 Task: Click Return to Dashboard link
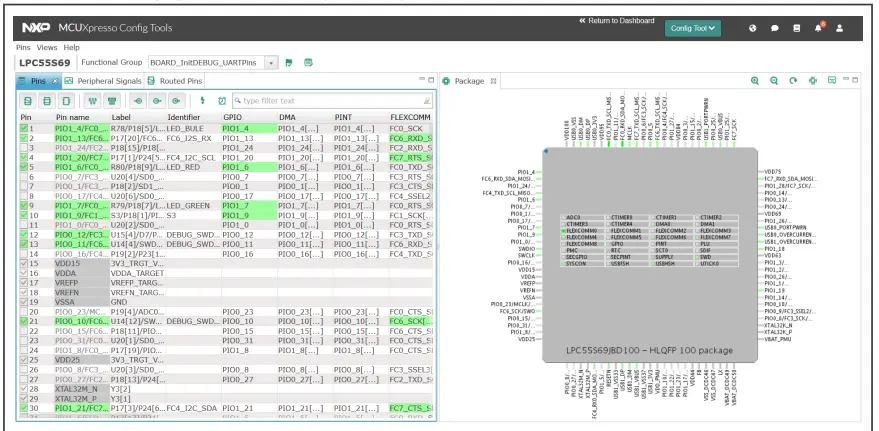pyautogui.click(x=617, y=21)
